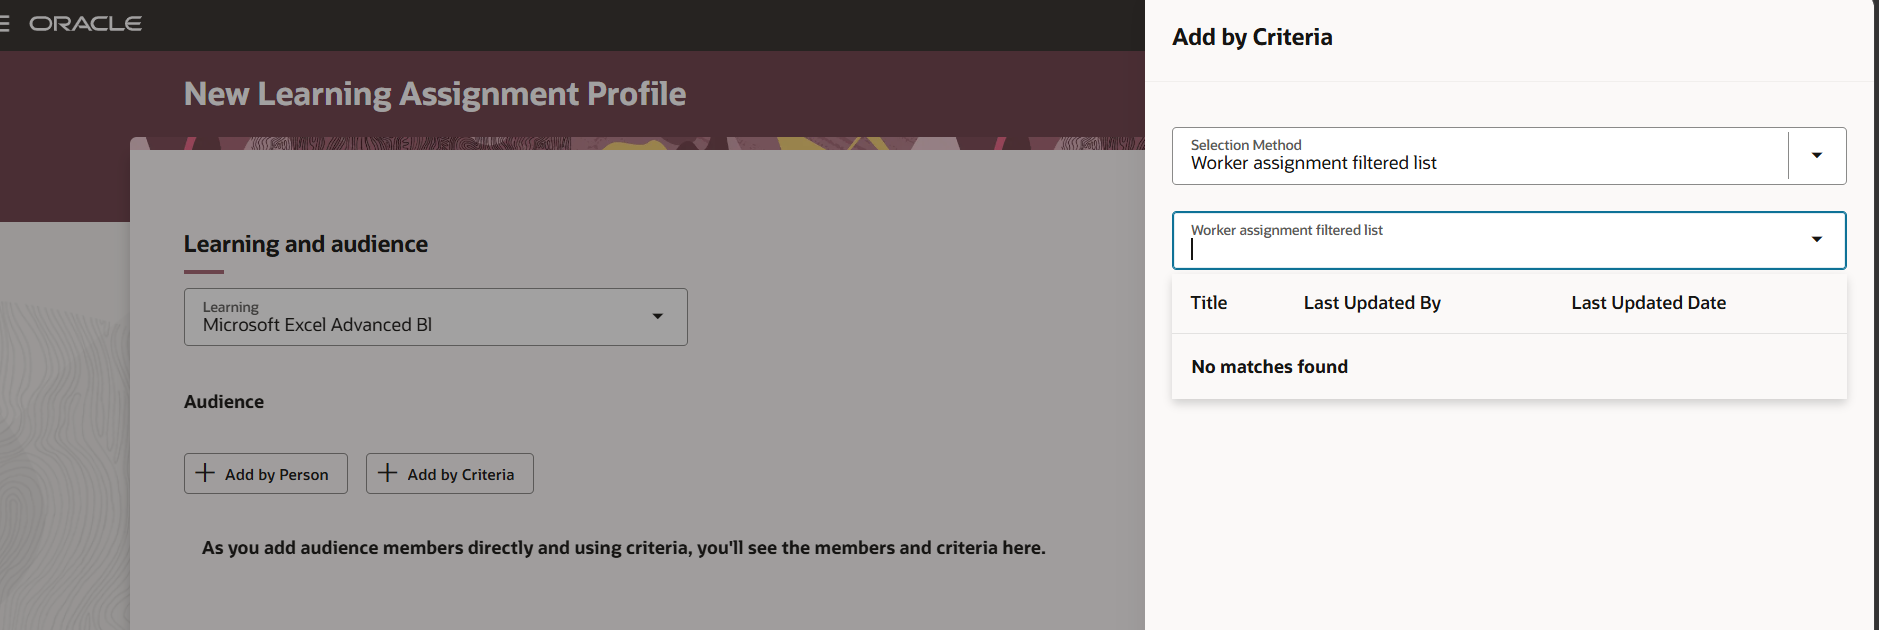Click the Last Updated Date column header
The width and height of the screenshot is (1879, 630).
click(x=1648, y=303)
